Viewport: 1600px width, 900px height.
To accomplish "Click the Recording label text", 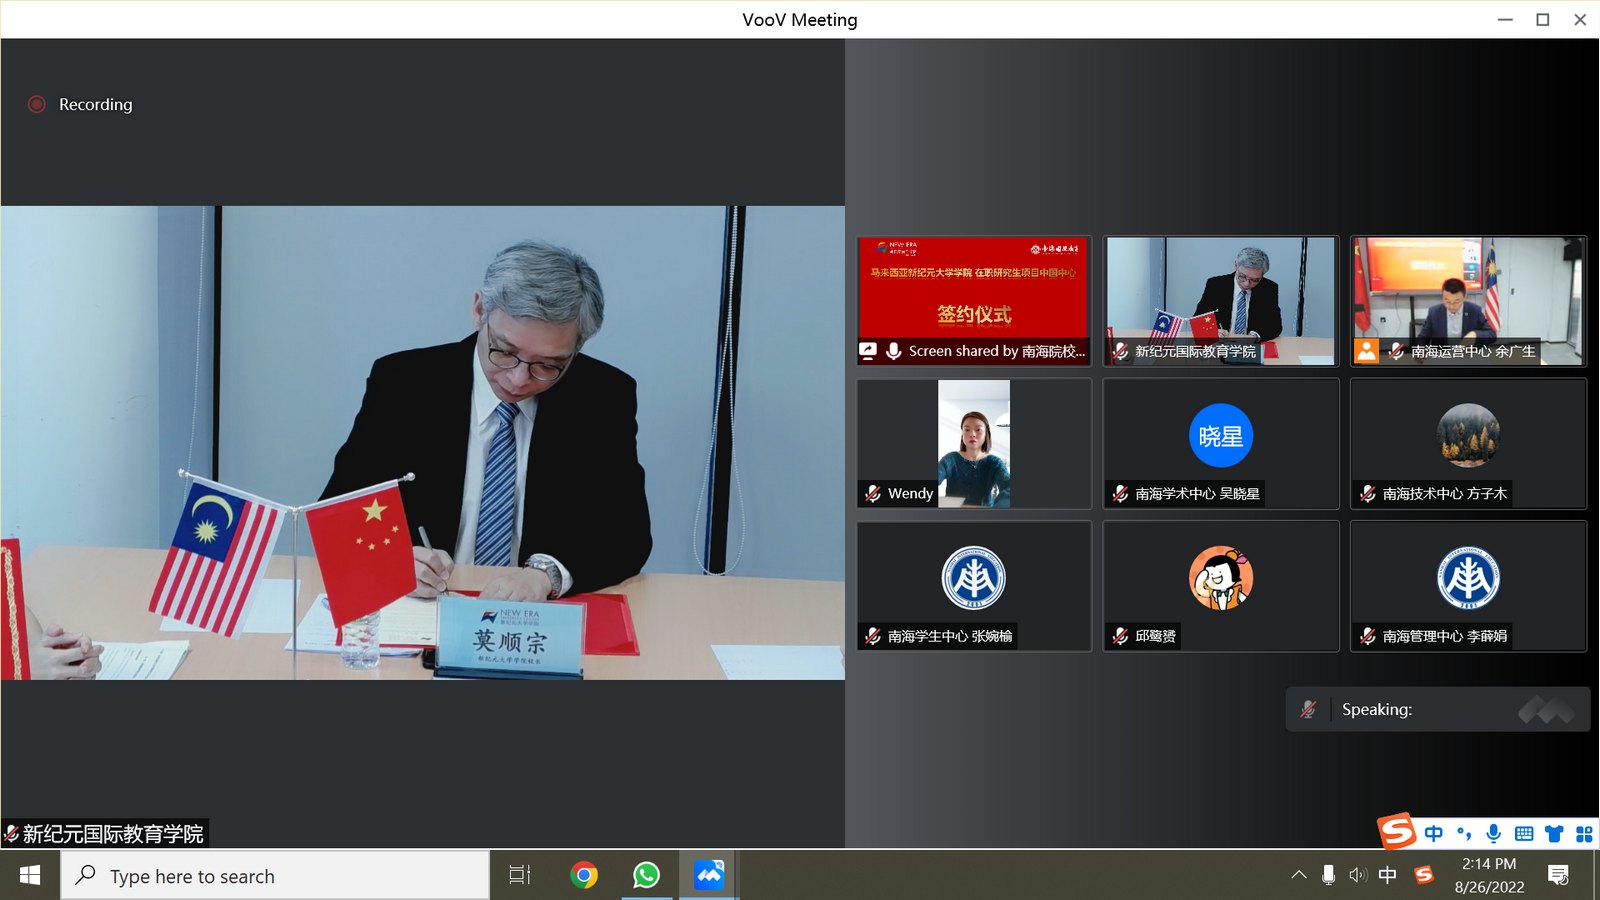I will click(95, 104).
